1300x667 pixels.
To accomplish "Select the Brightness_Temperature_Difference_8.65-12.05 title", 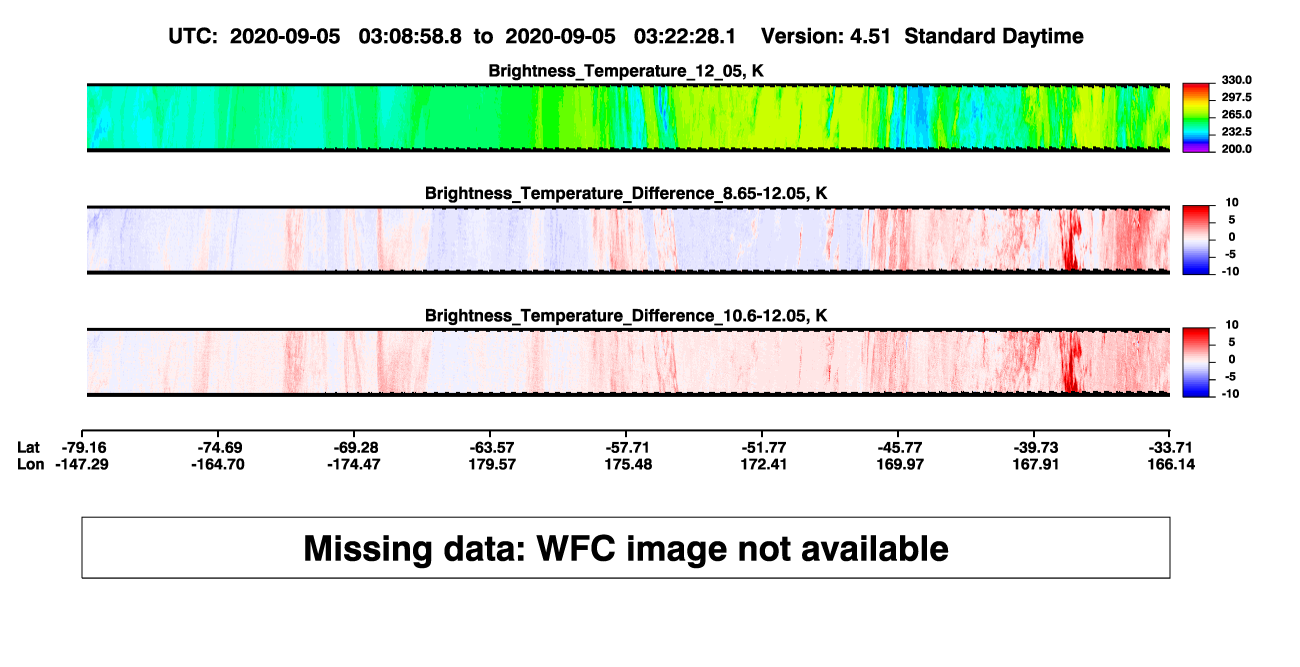I will pyautogui.click(x=626, y=193).
